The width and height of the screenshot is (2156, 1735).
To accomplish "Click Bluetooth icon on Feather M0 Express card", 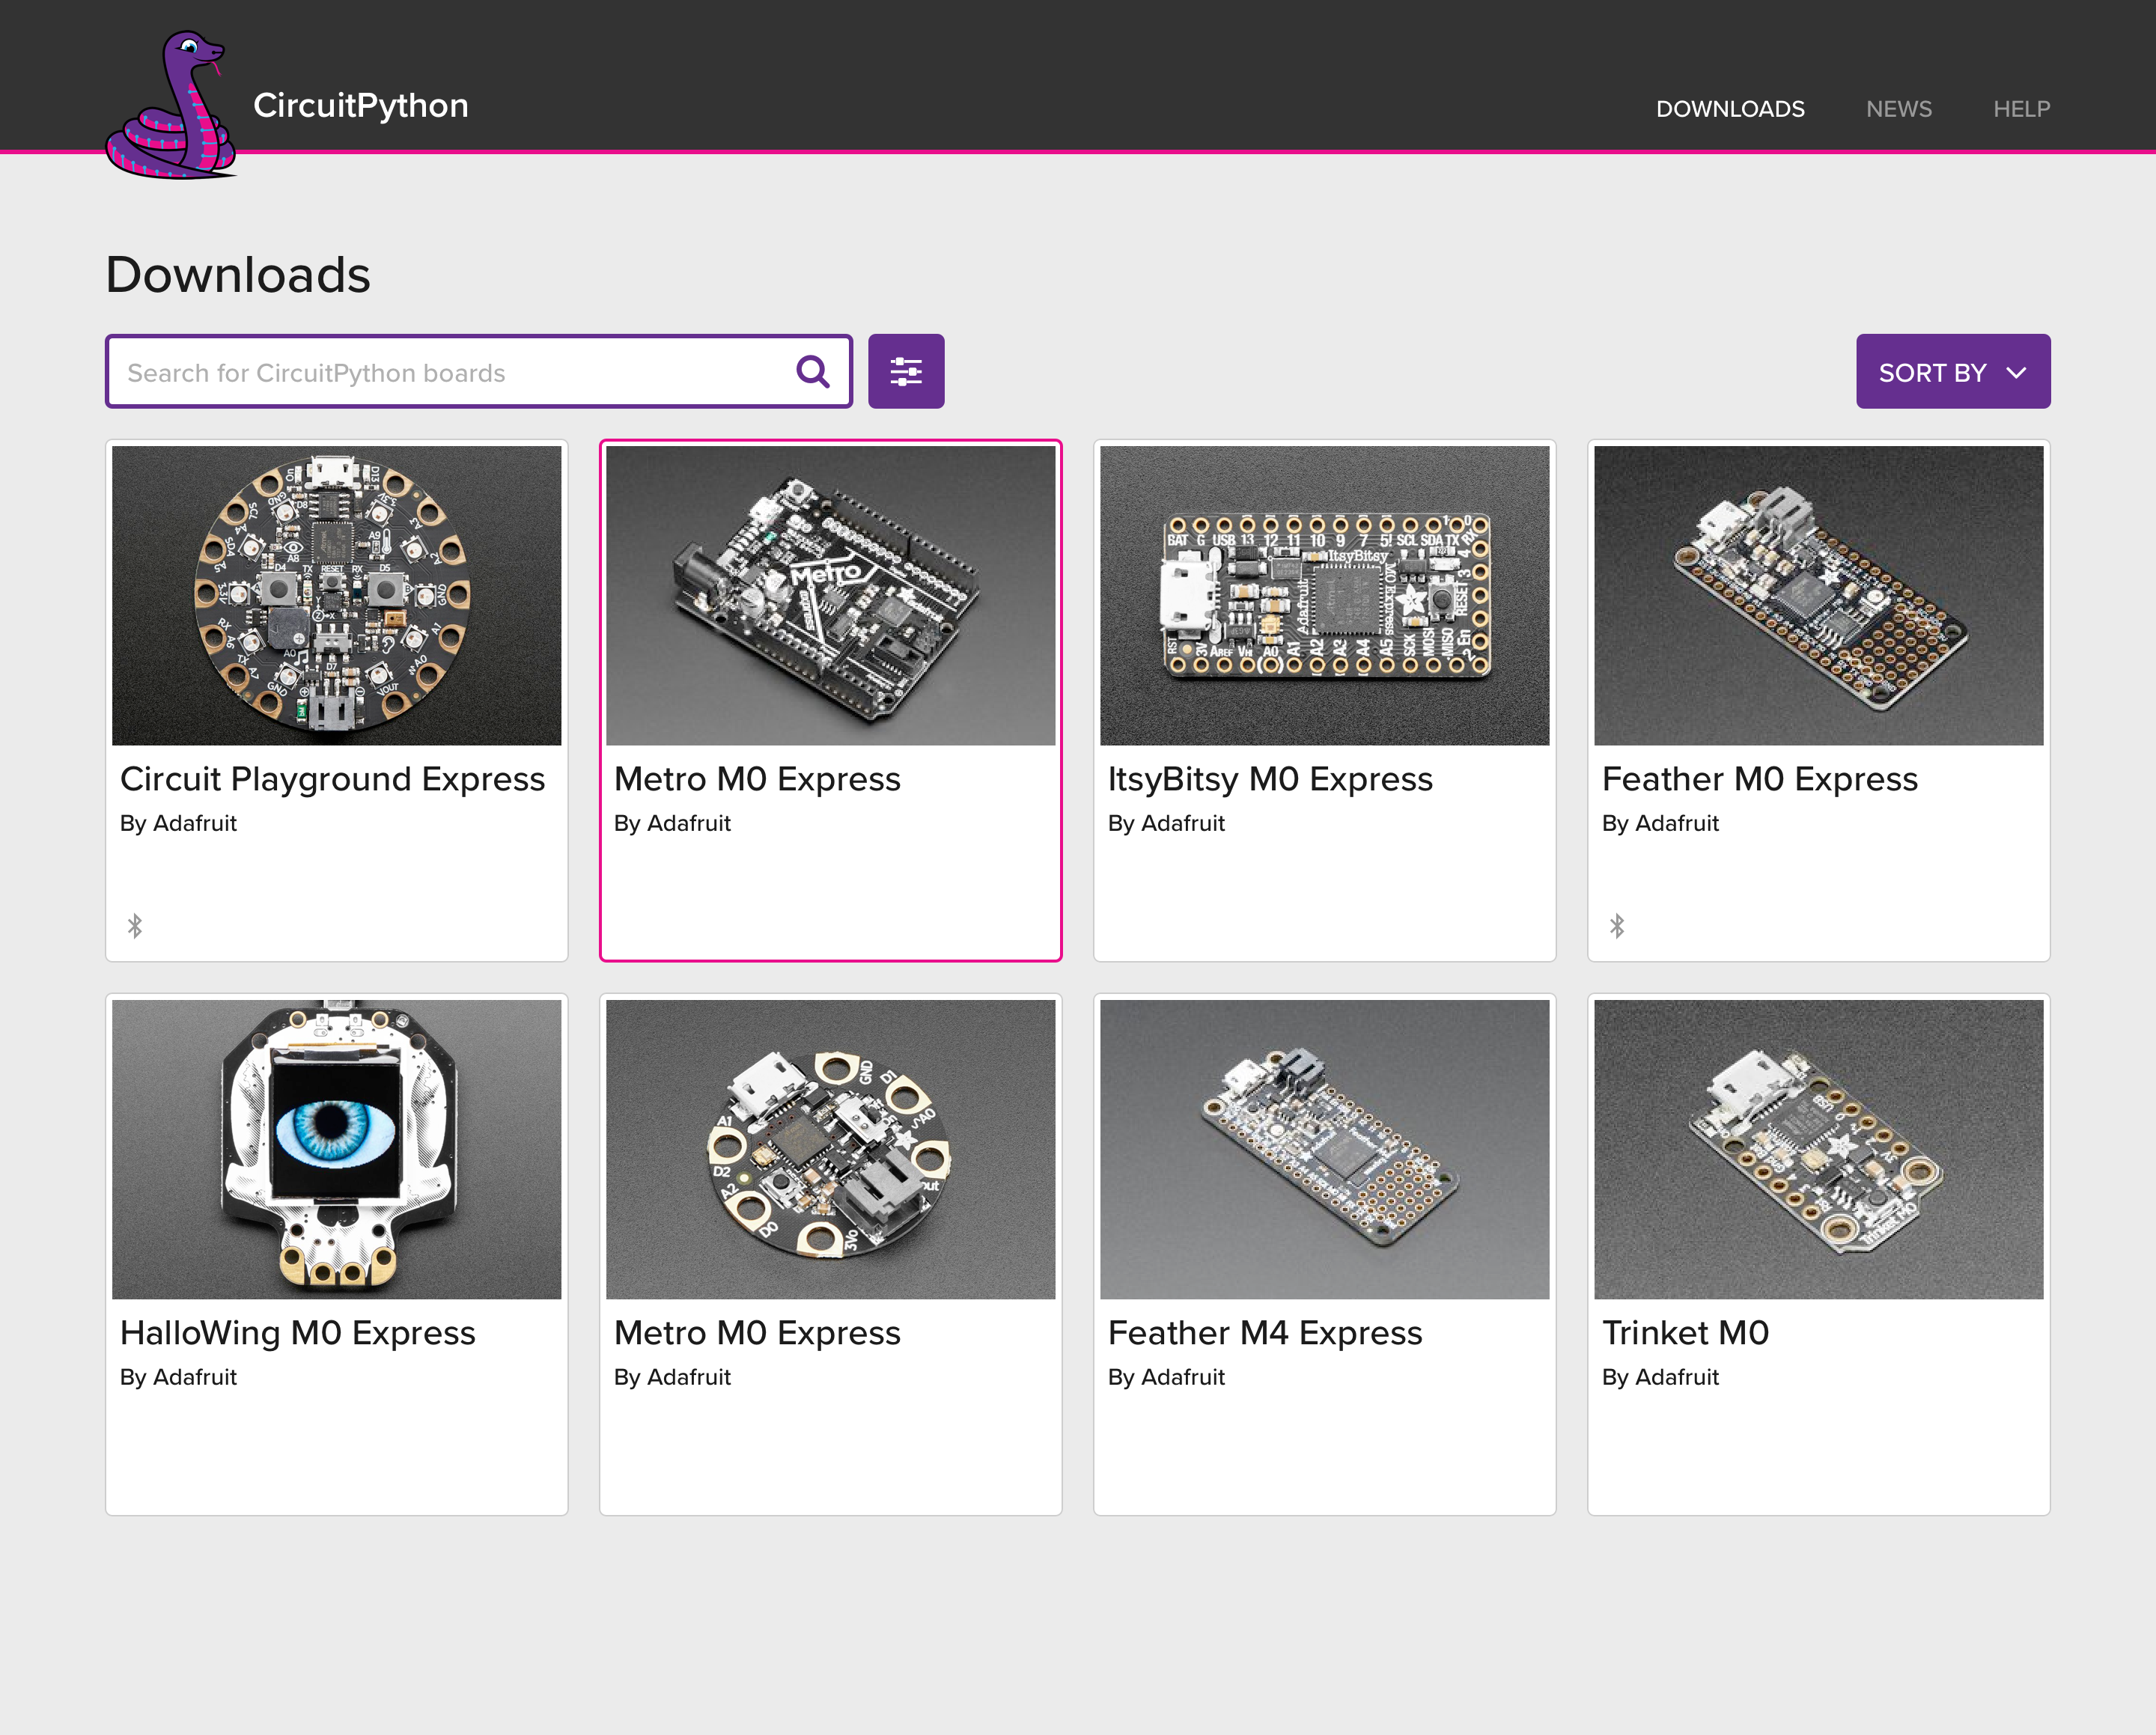I will 1617,926.
